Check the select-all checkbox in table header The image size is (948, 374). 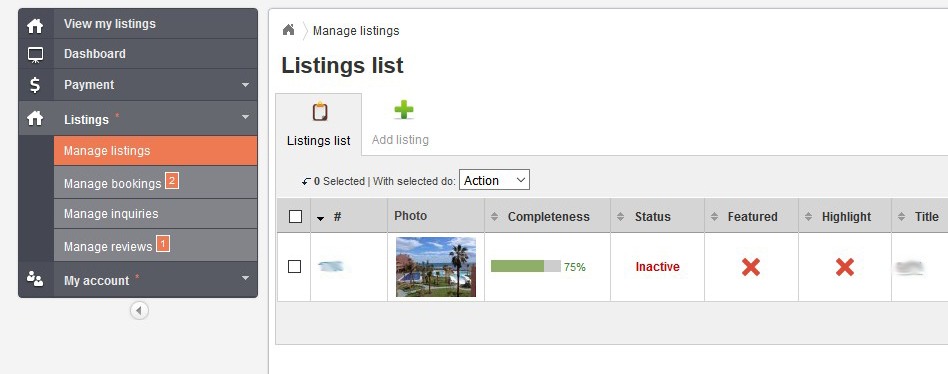(x=296, y=216)
